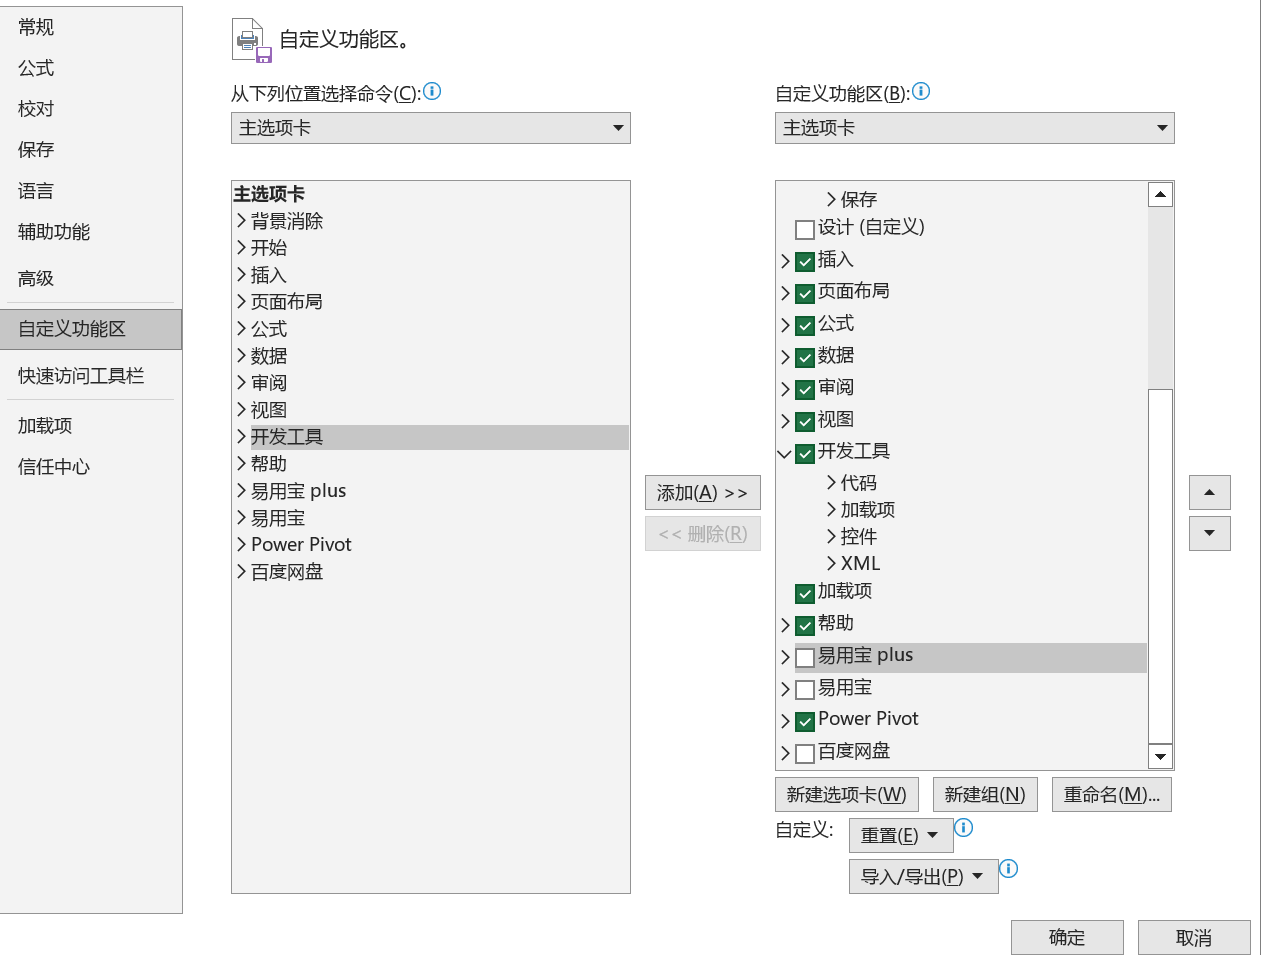Collapse the 开发工具 tree node on the right

(785, 453)
